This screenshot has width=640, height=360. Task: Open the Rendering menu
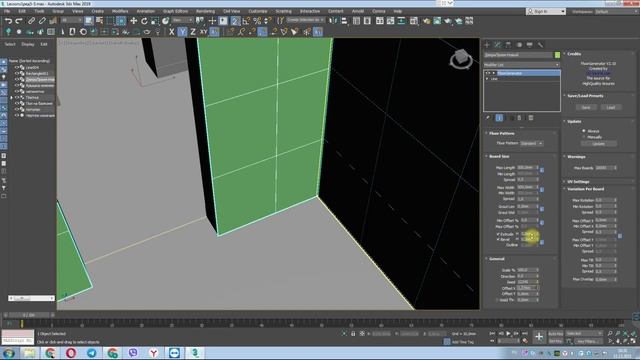(205, 11)
